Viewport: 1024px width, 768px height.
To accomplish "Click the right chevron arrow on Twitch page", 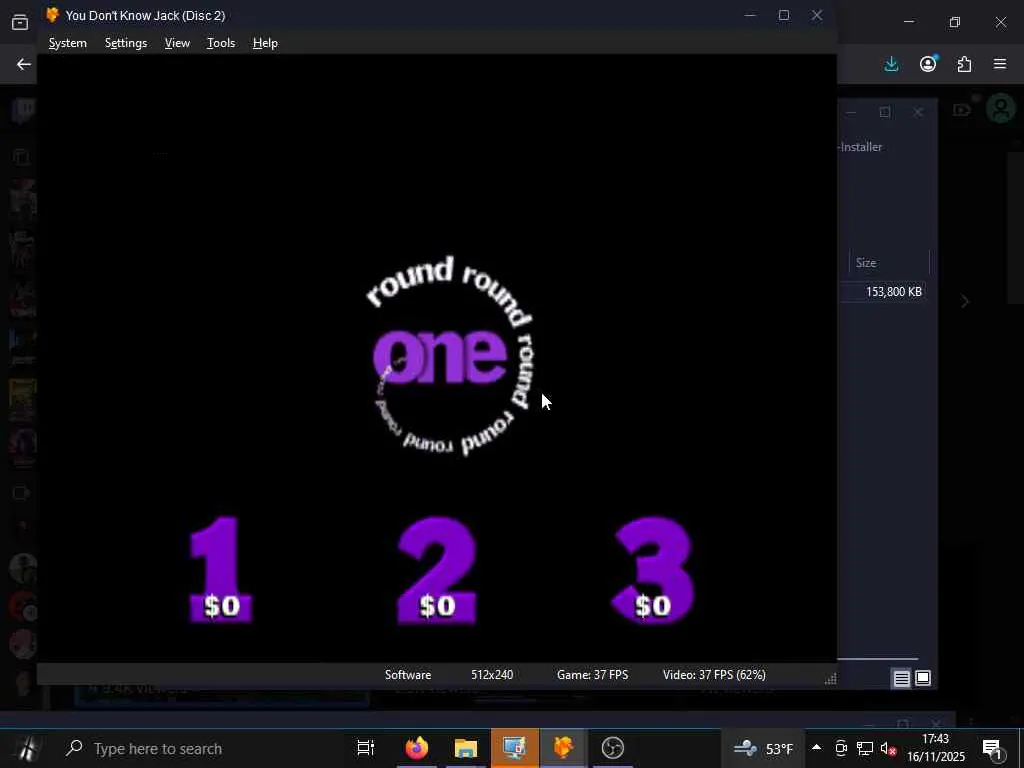I will (965, 301).
